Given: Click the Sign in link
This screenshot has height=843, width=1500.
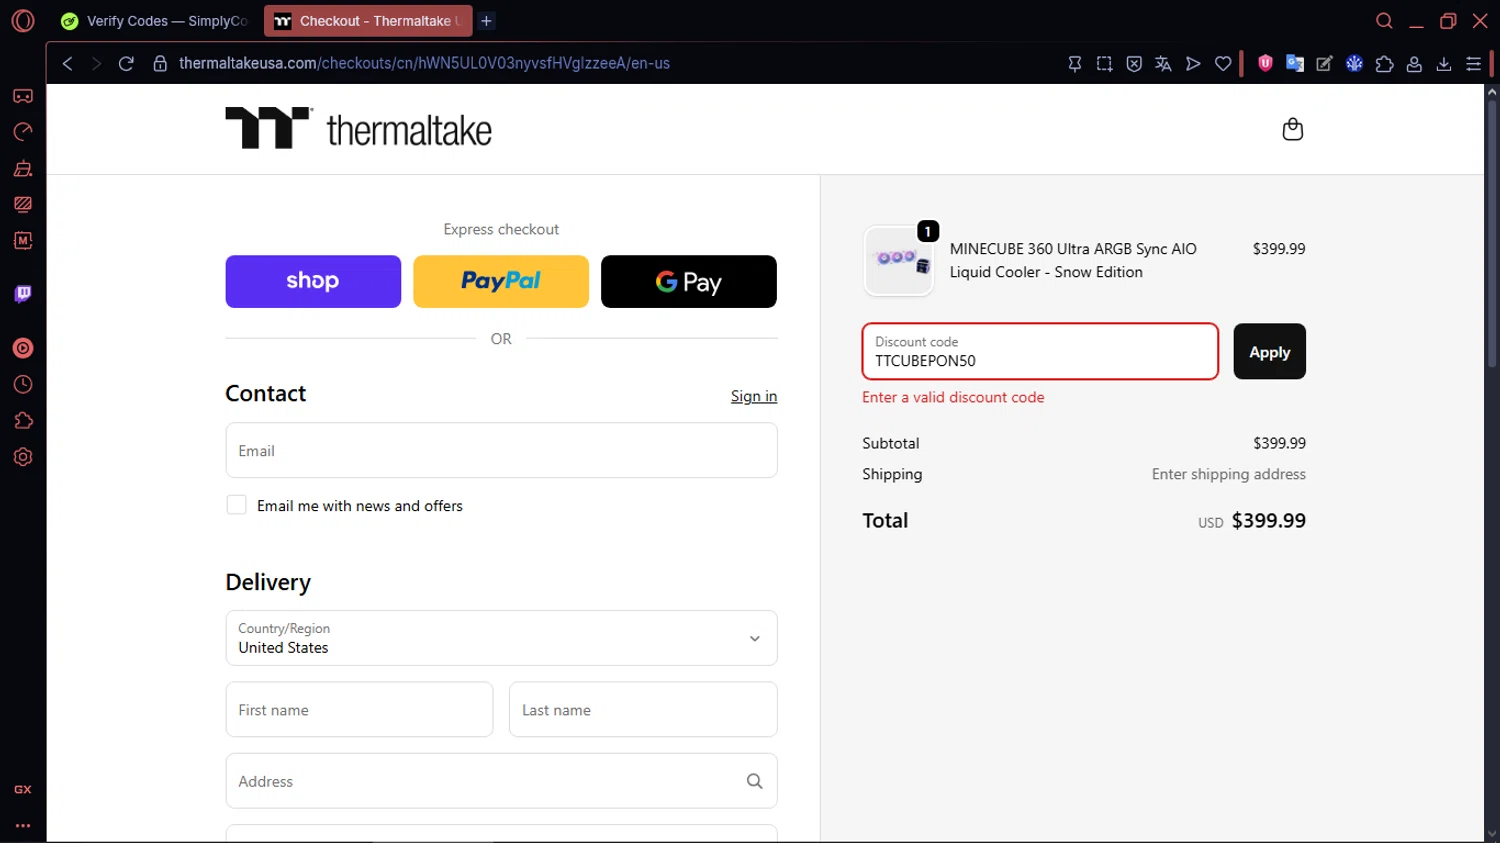Looking at the screenshot, I should click(754, 396).
